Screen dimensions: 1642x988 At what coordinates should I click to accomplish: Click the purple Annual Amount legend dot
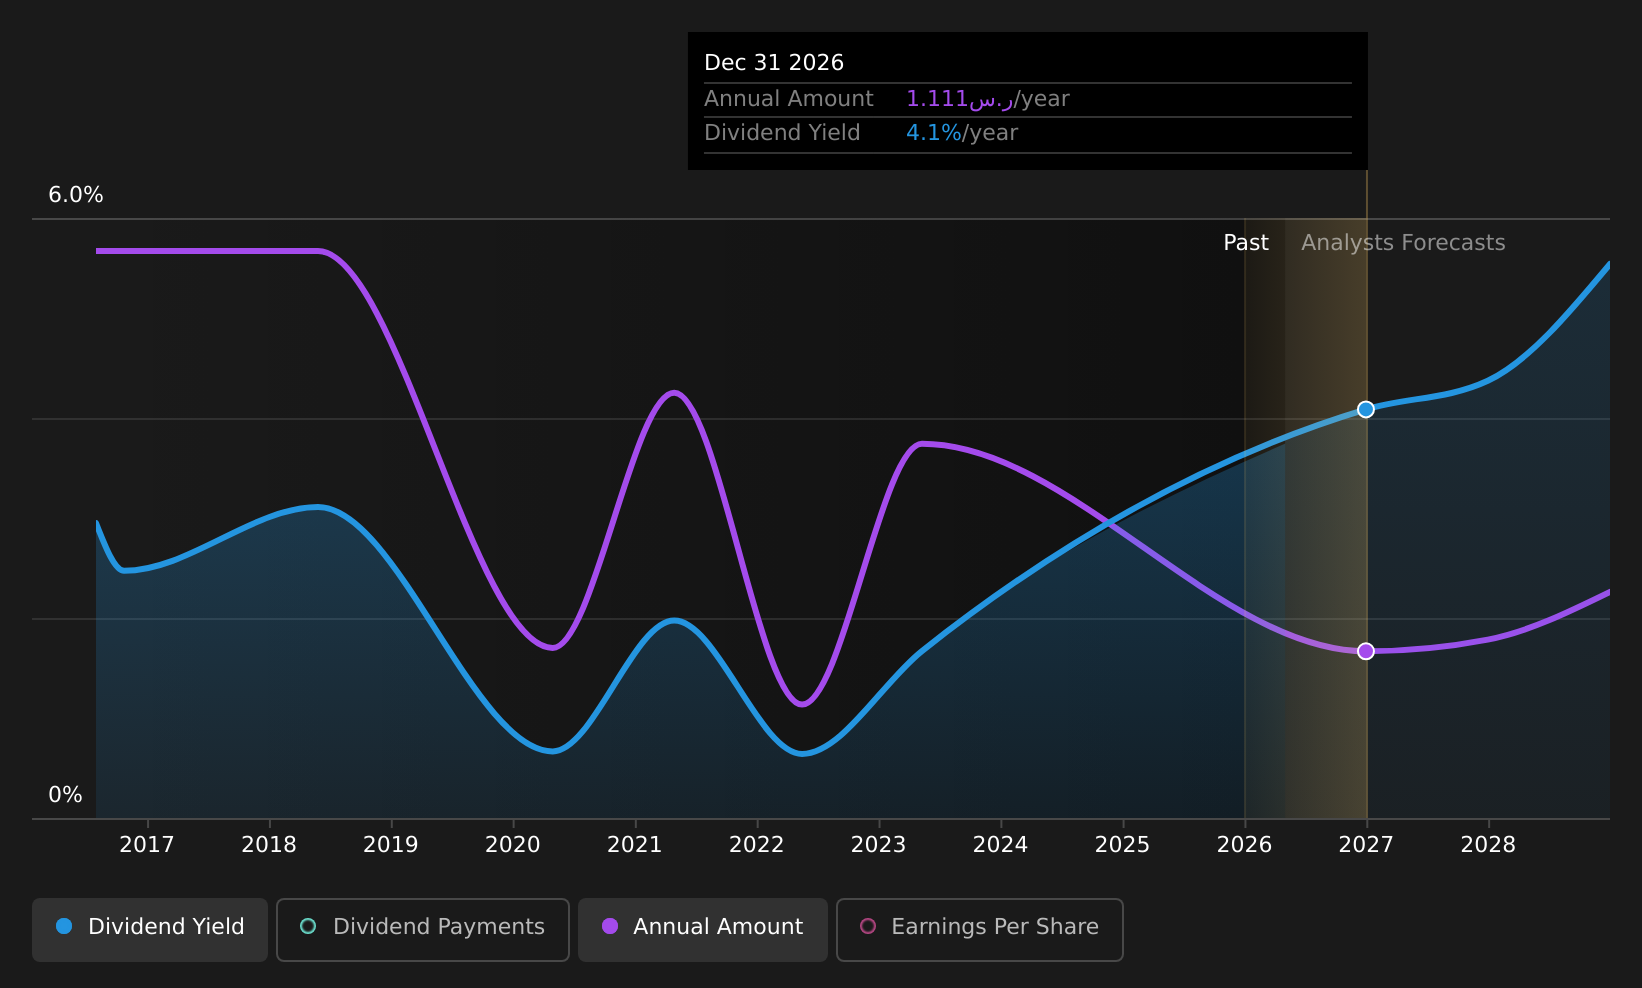point(610,926)
